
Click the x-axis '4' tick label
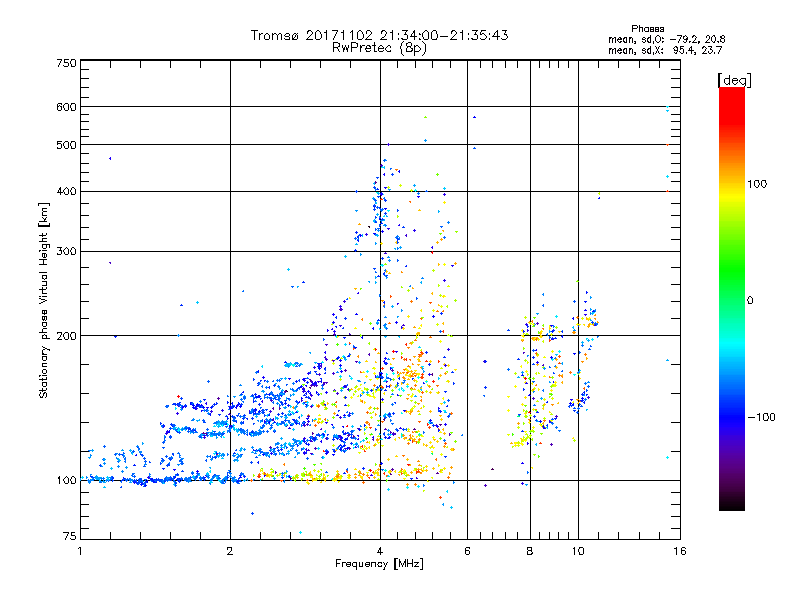(x=380, y=551)
